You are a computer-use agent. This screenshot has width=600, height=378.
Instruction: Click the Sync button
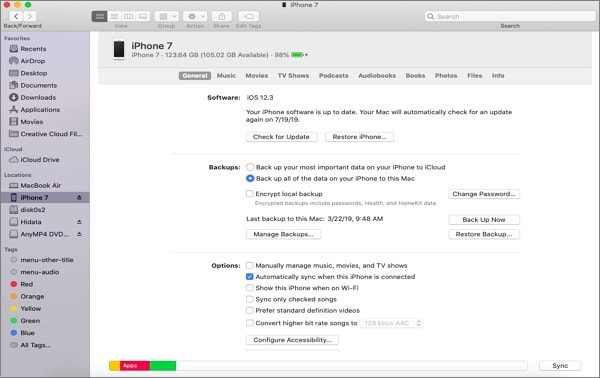pos(560,366)
